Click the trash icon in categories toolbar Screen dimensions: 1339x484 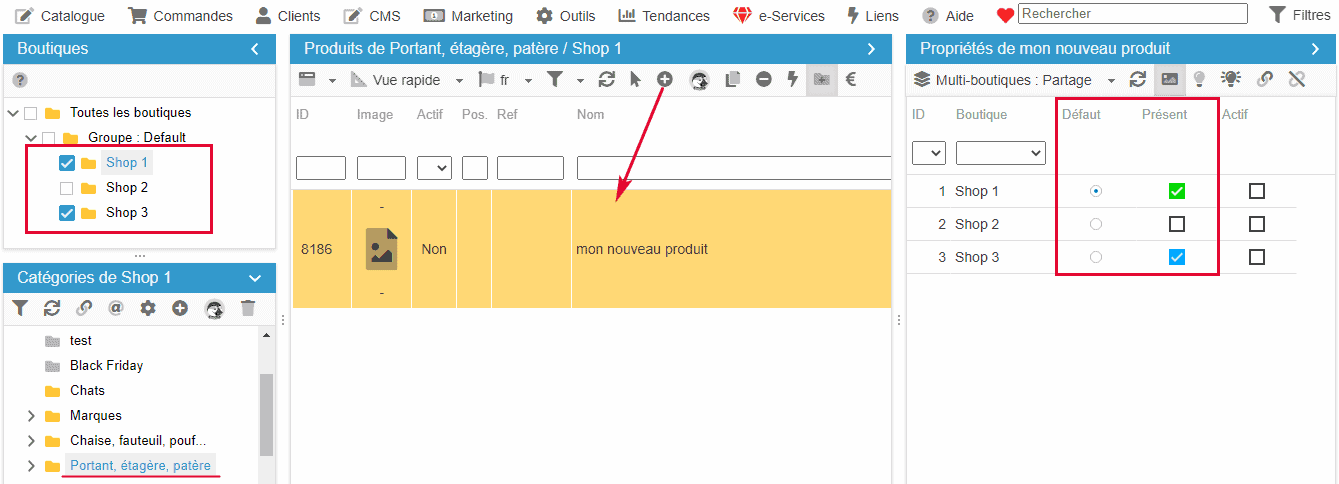(248, 309)
